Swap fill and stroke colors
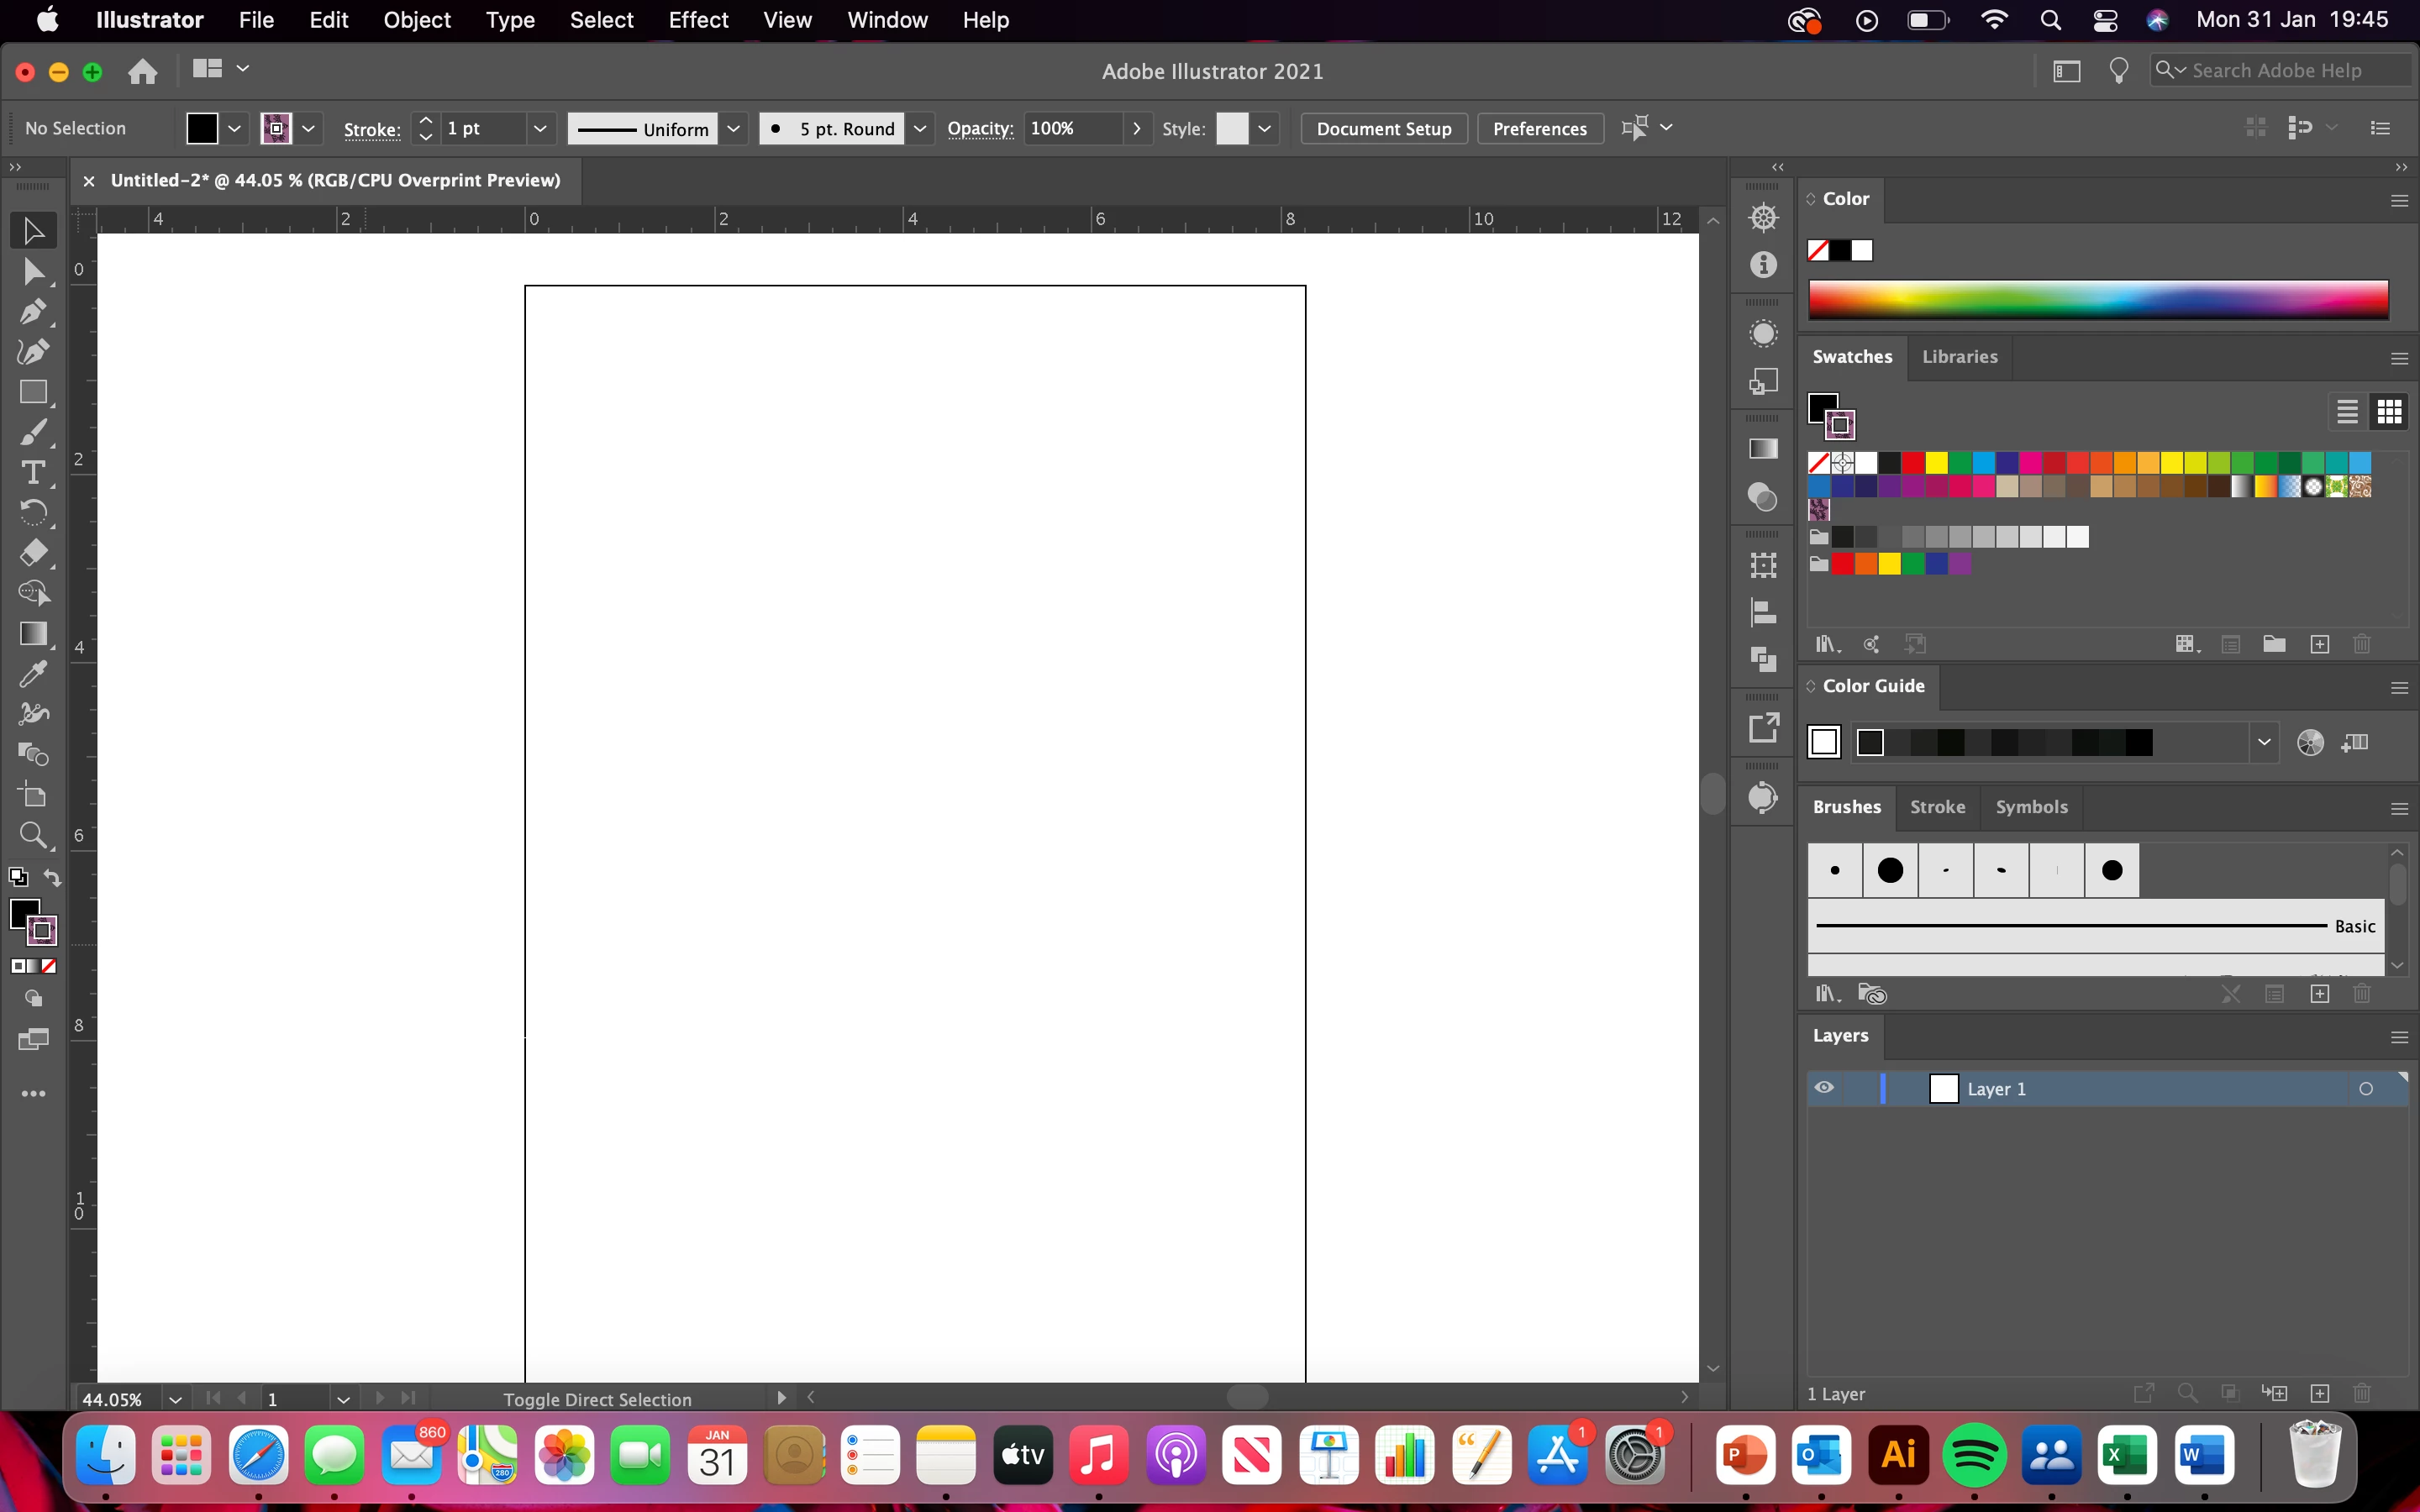The width and height of the screenshot is (2420, 1512). coord(52,878)
